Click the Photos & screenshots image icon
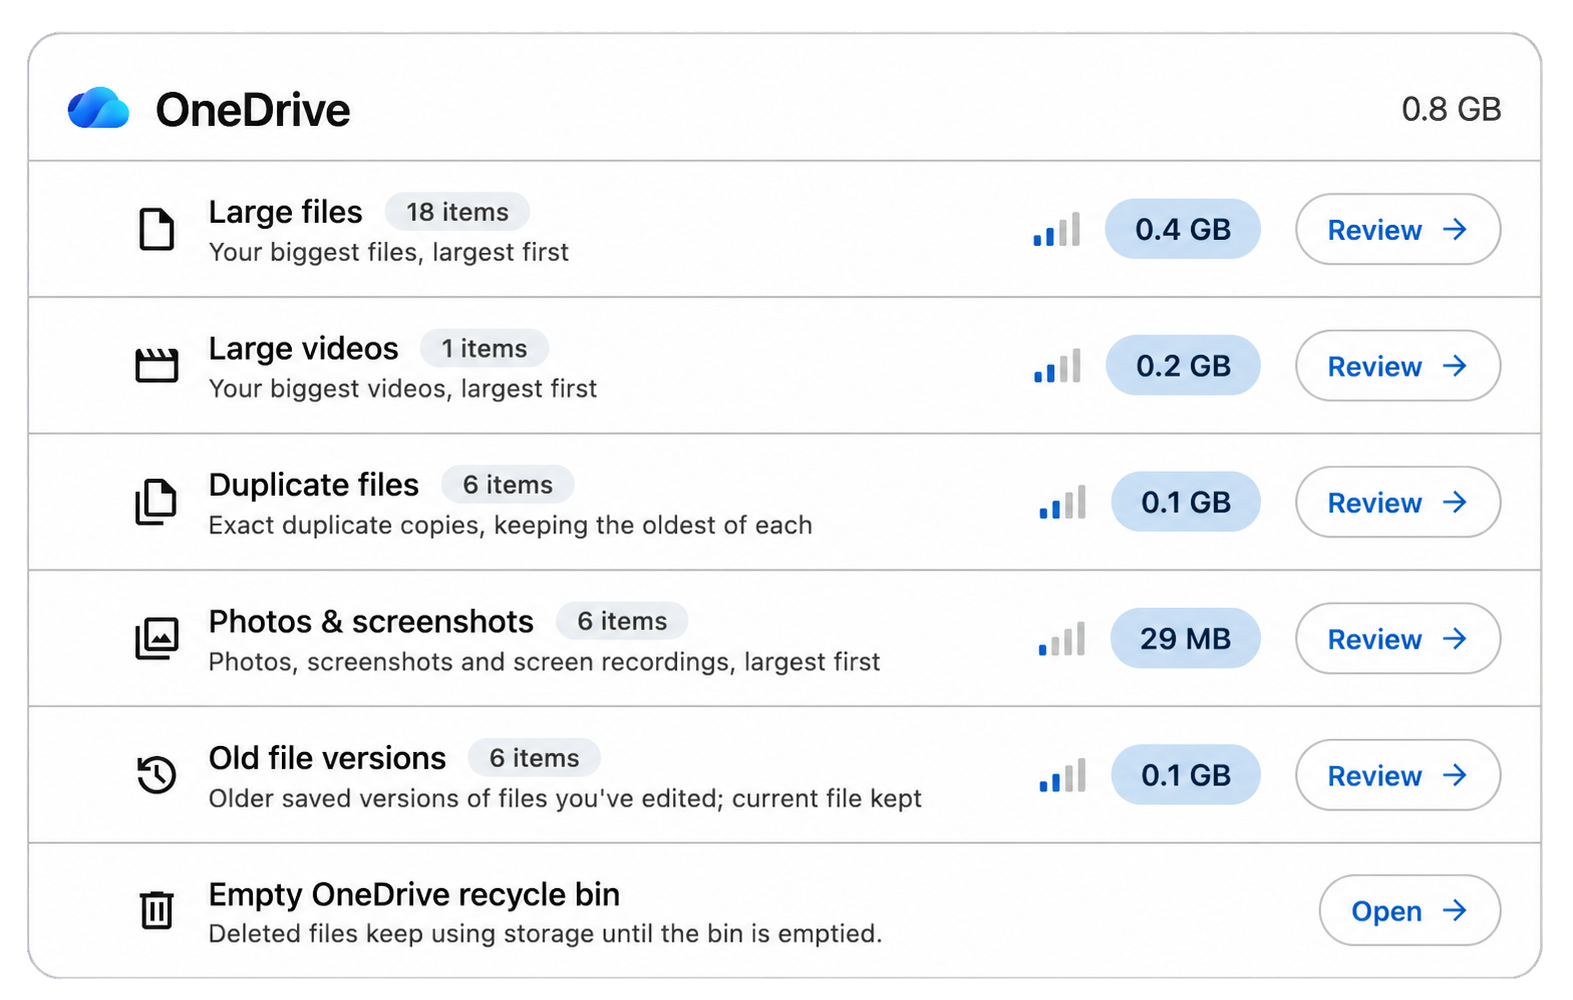Screen dimensions: 1573x1000 click(x=156, y=638)
